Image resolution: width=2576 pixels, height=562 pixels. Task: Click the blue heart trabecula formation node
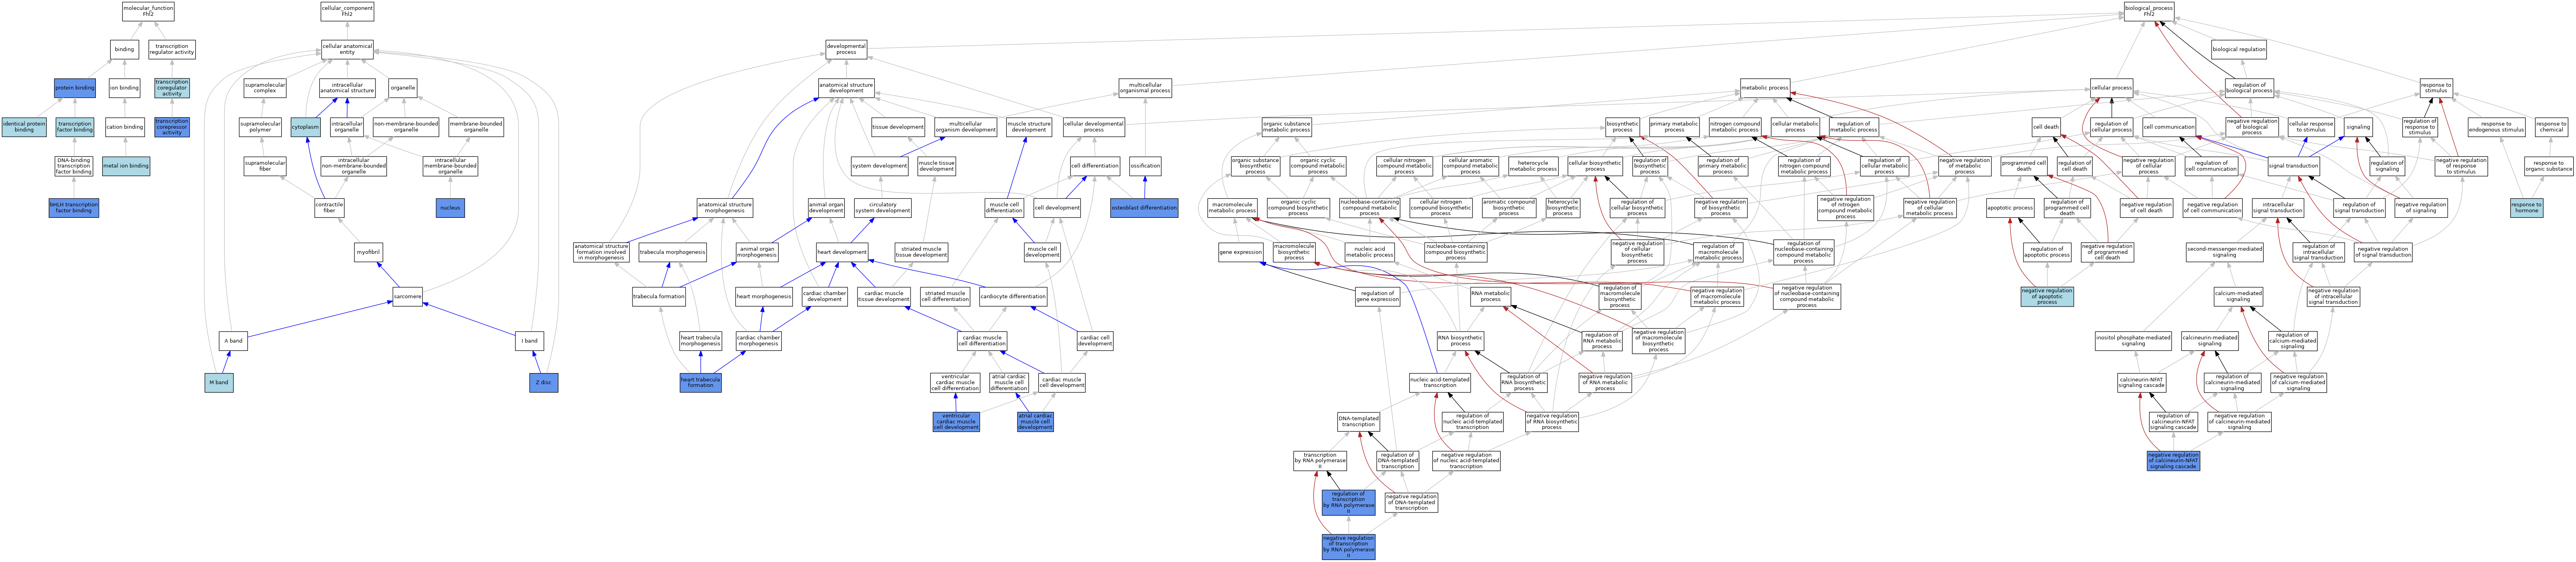click(700, 382)
